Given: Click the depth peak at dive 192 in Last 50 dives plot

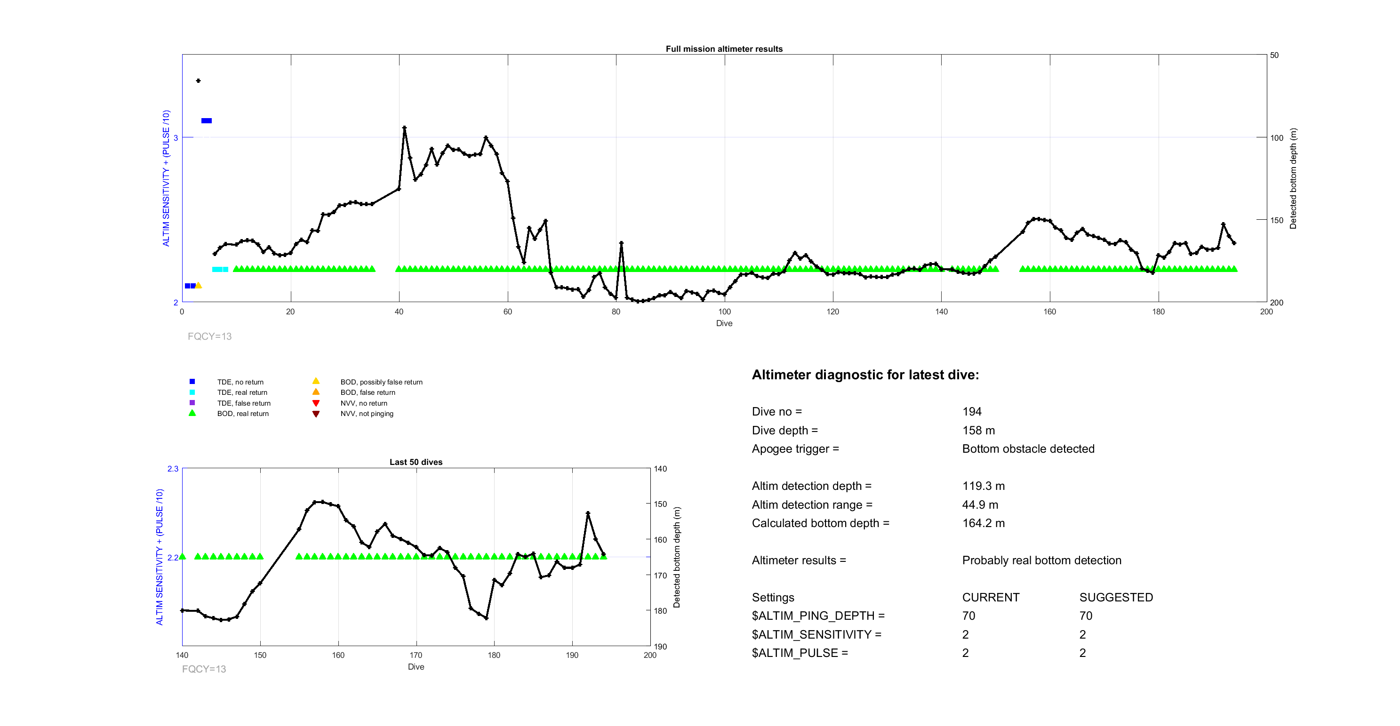Looking at the screenshot, I should click(x=588, y=513).
